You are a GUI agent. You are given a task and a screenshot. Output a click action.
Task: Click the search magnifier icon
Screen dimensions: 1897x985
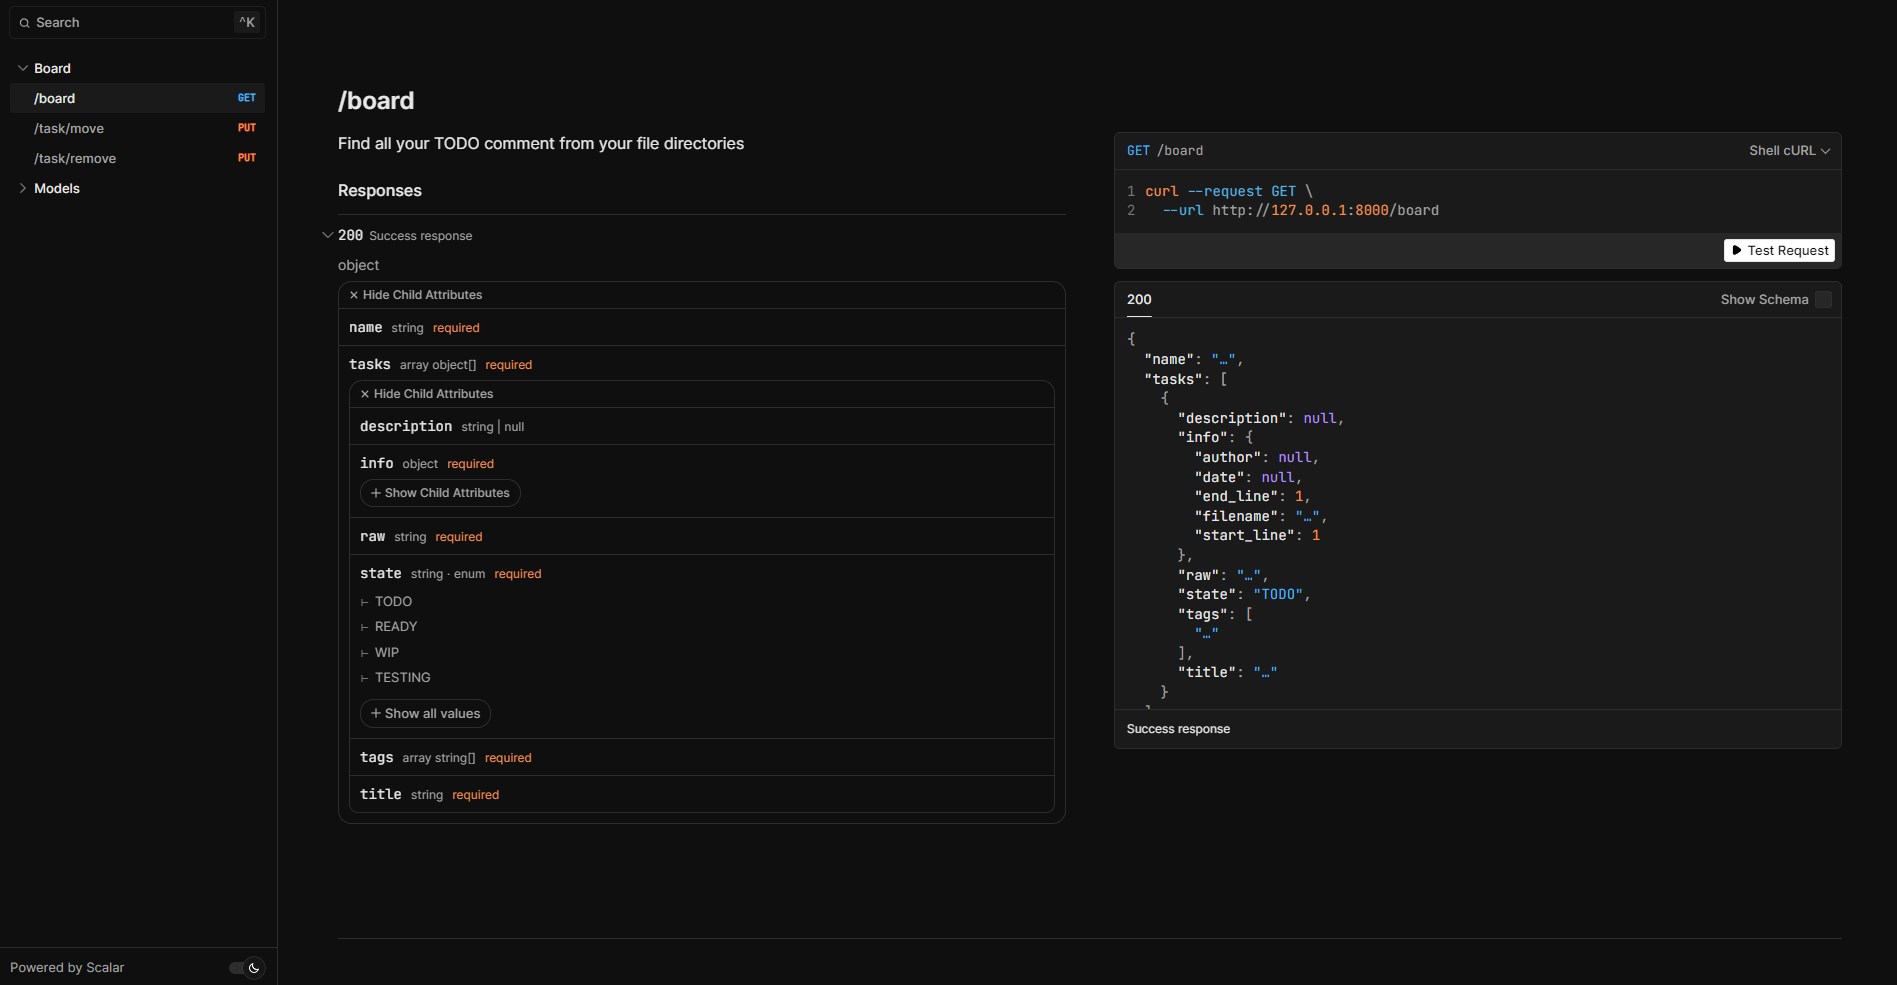click(24, 23)
